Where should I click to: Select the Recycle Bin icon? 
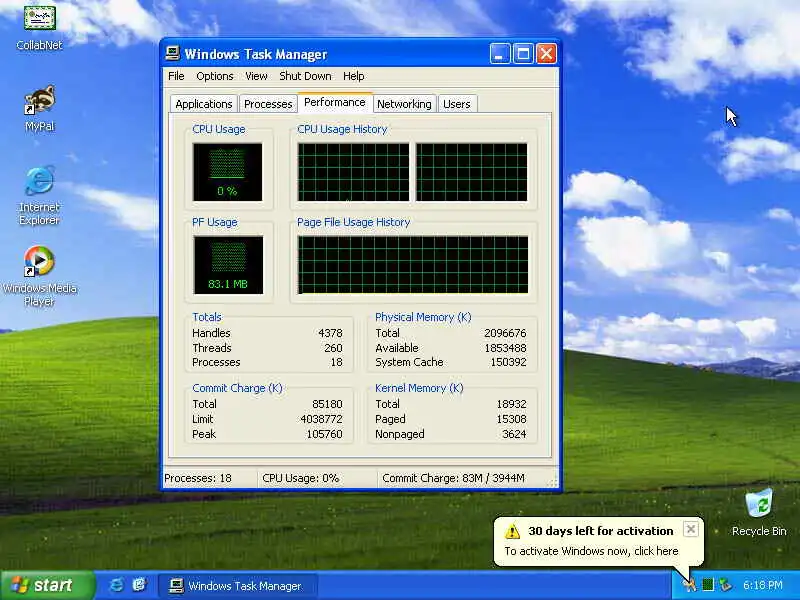759,512
